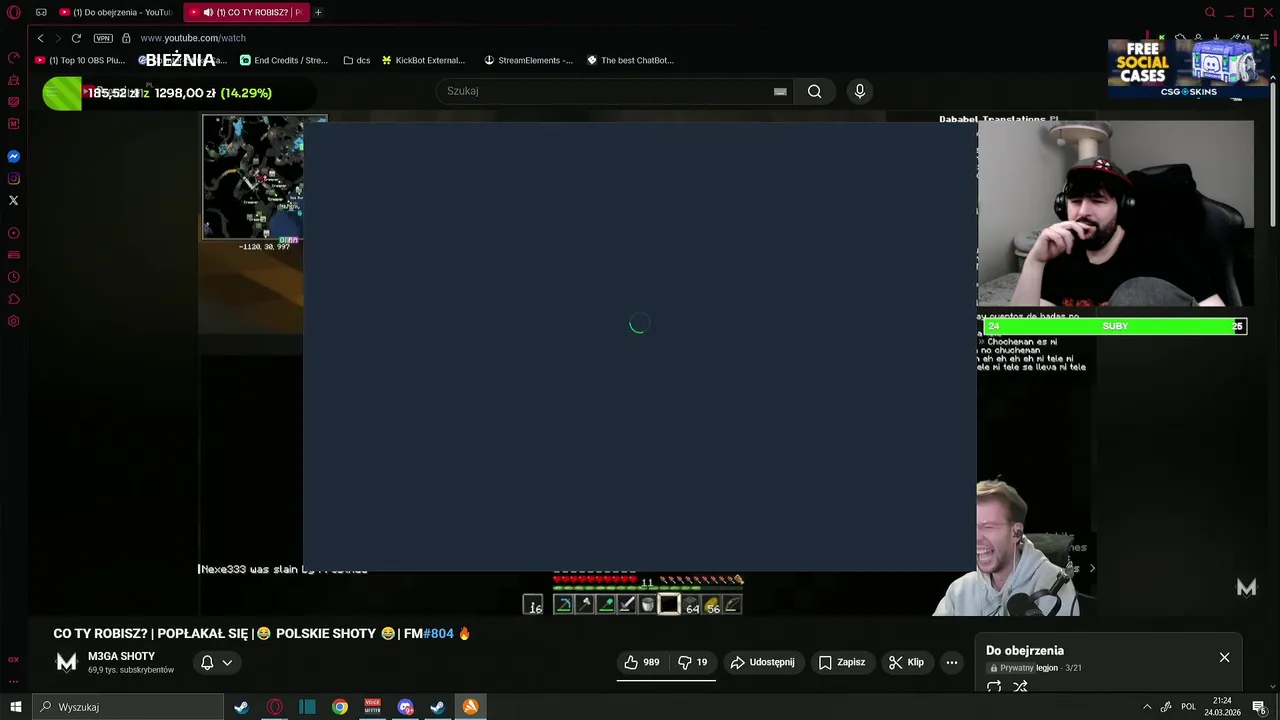Toggle the playlist loop icon
Screen dimensions: 1280x720
pos(994,686)
